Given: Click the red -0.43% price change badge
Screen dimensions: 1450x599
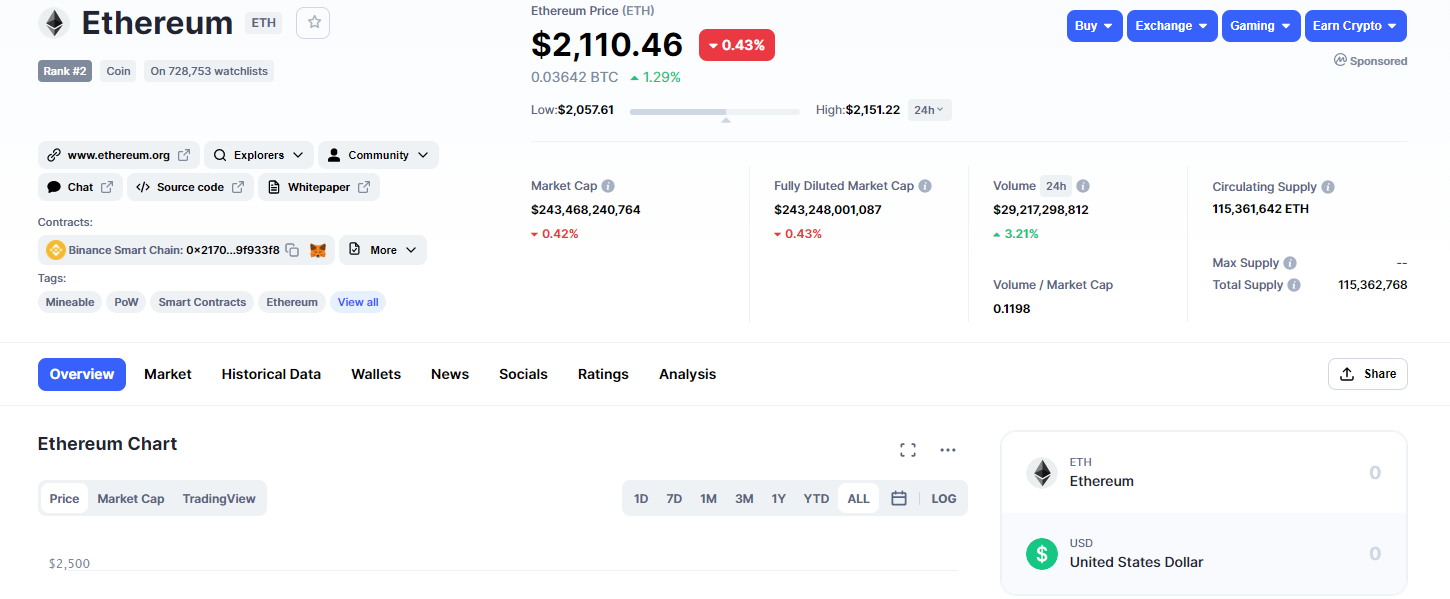Looking at the screenshot, I should 737,45.
